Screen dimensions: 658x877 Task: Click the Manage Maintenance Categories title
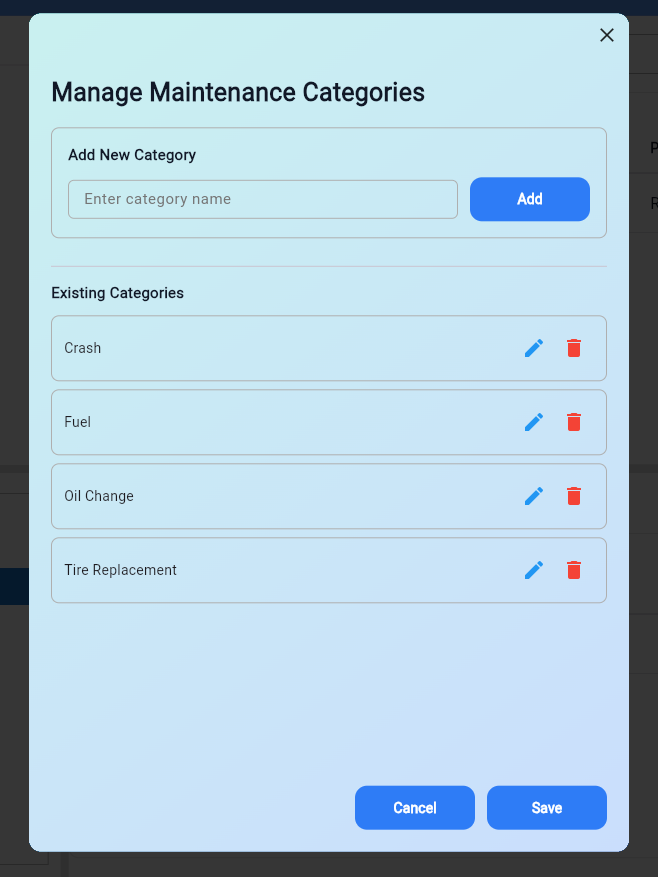coord(238,93)
